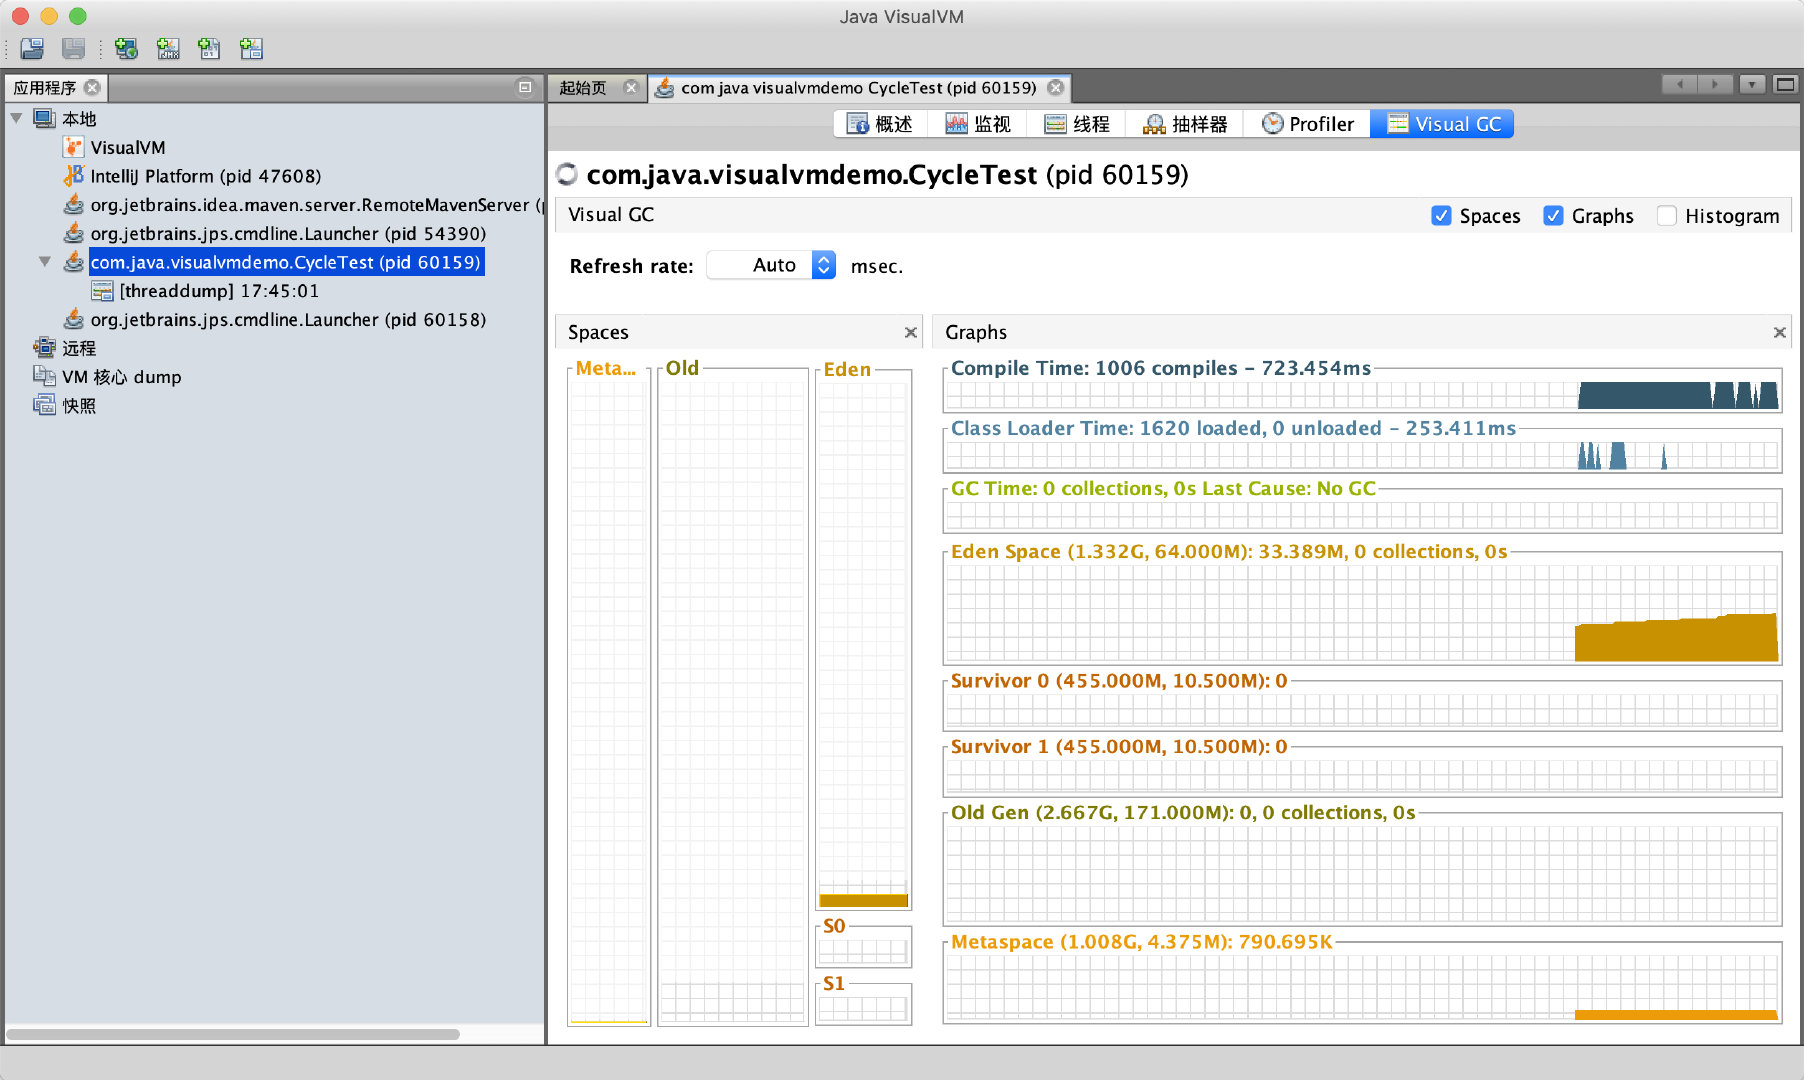Image resolution: width=1804 pixels, height=1080 pixels.
Task: Minimize the 应用程序 panel via its icon
Action: tap(524, 87)
